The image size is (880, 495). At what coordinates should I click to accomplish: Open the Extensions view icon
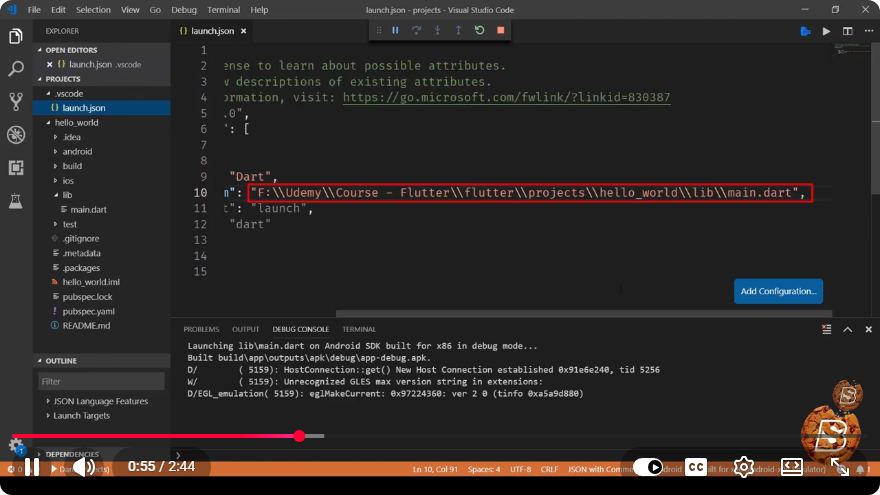[16, 167]
